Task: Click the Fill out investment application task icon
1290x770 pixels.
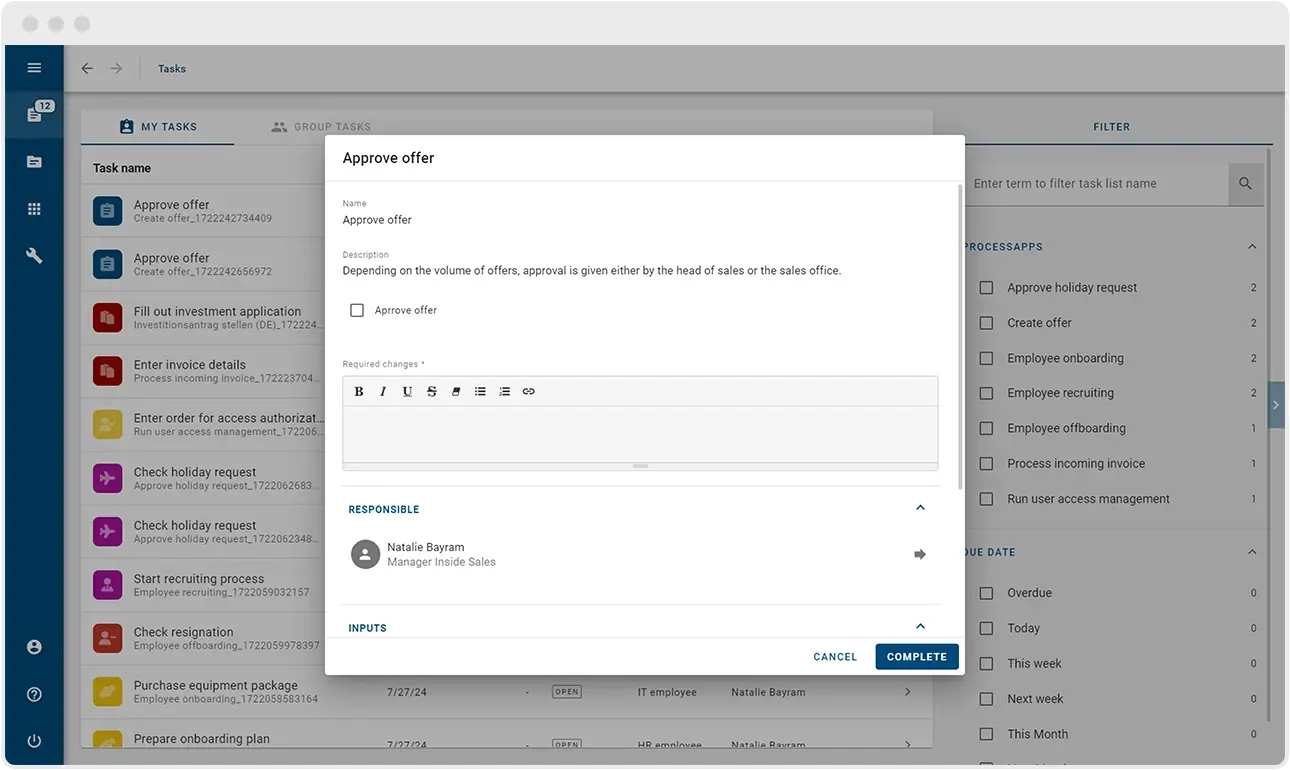Action: pyautogui.click(x=107, y=318)
